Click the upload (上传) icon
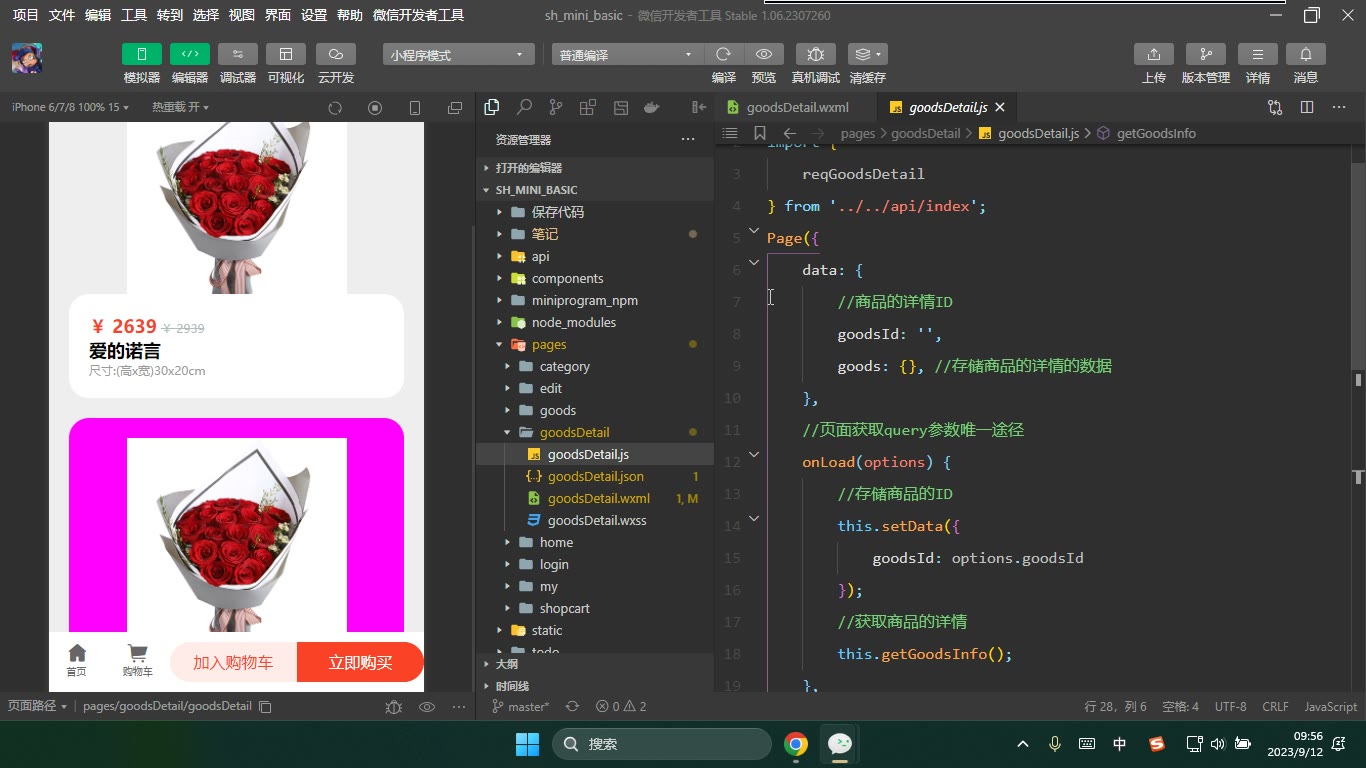This screenshot has width=1366, height=768. (1154, 54)
